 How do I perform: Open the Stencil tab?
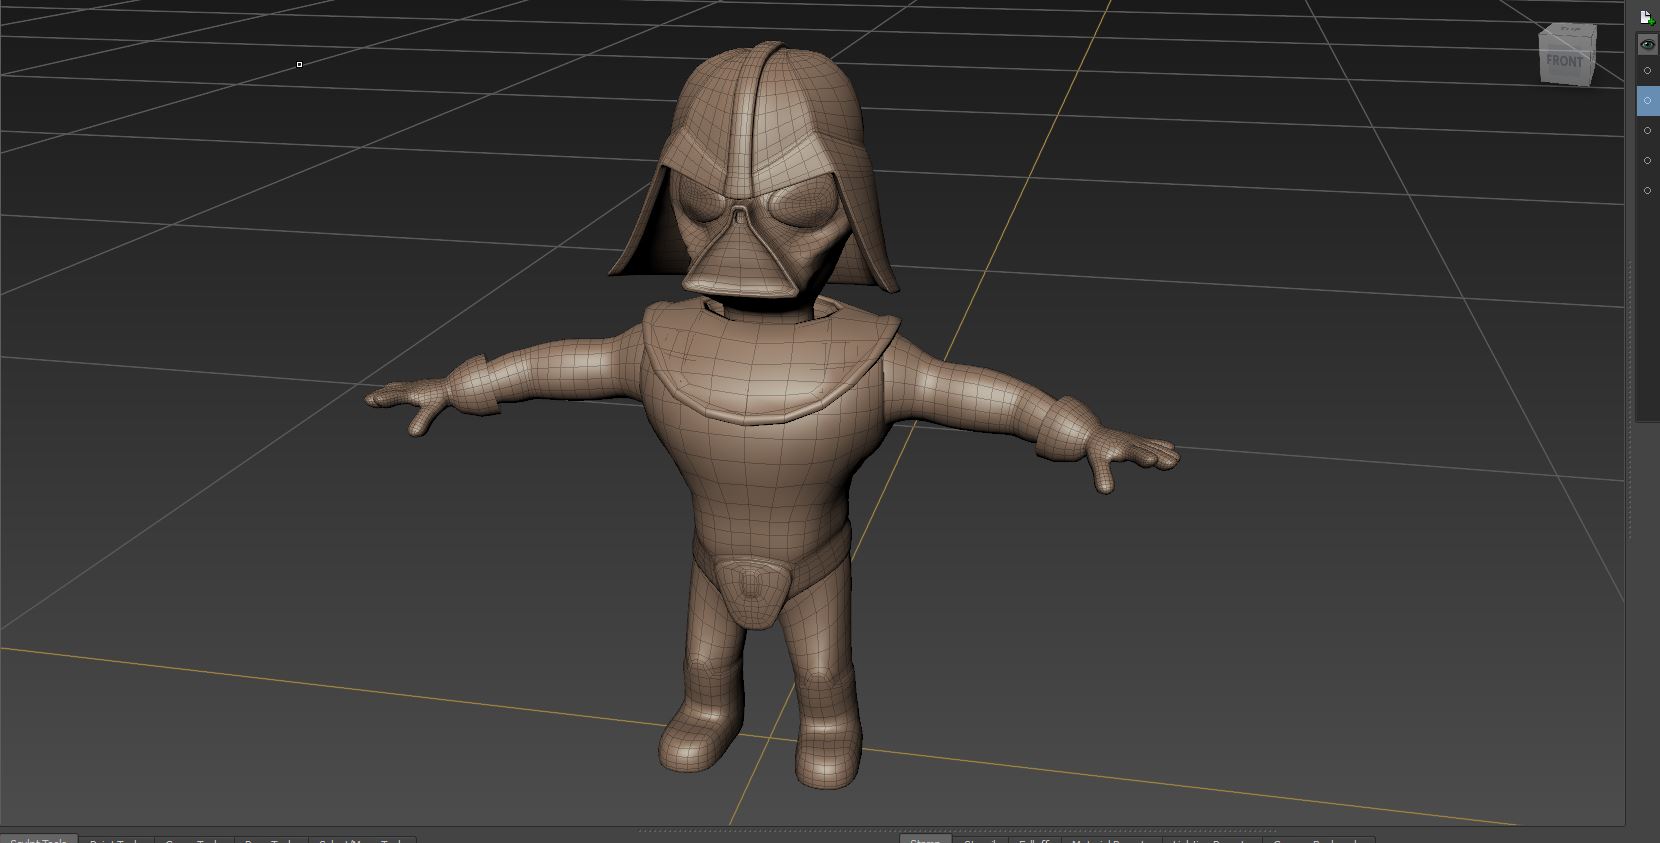point(980,840)
